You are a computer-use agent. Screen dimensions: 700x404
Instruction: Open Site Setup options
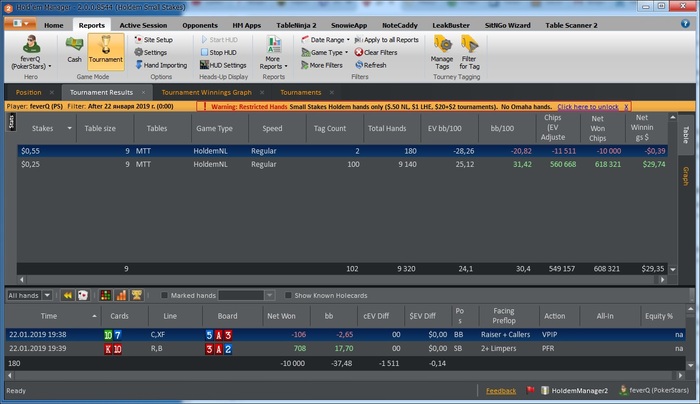[154, 40]
